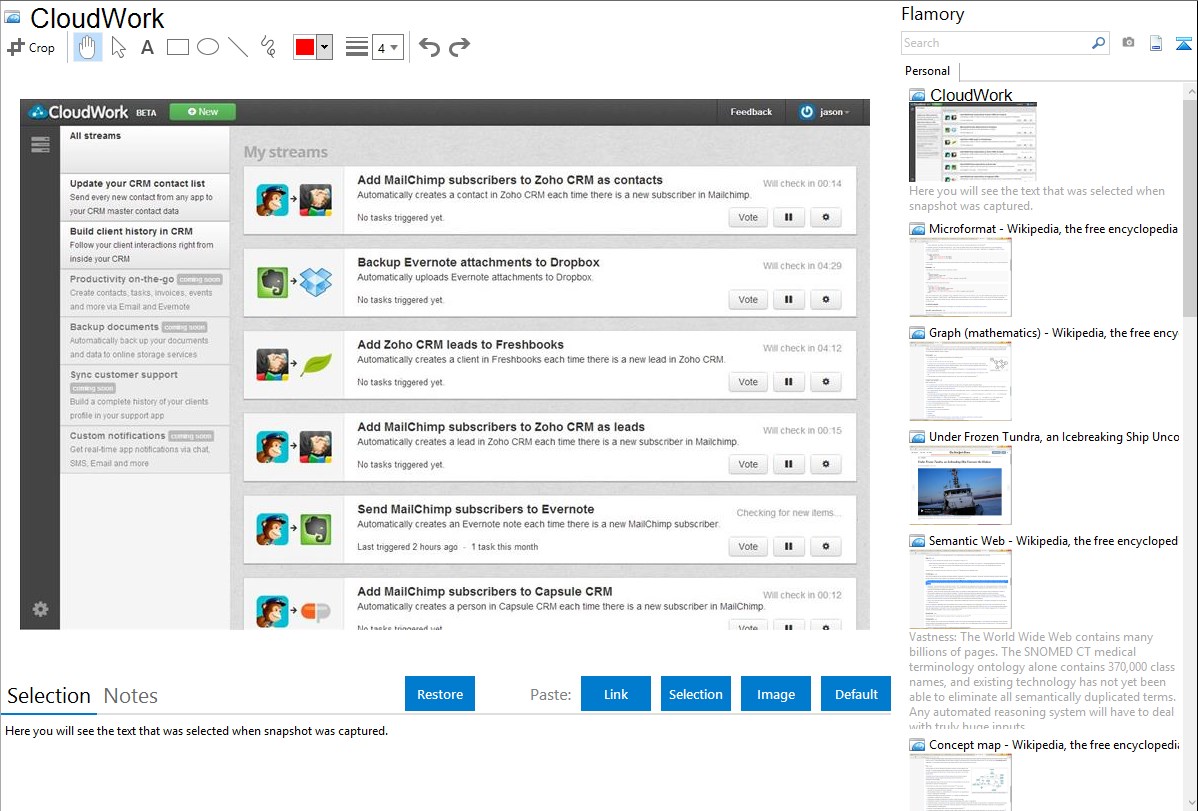
Task: Open the Semantic Web snapshot thumbnail
Action: pyautogui.click(x=960, y=589)
